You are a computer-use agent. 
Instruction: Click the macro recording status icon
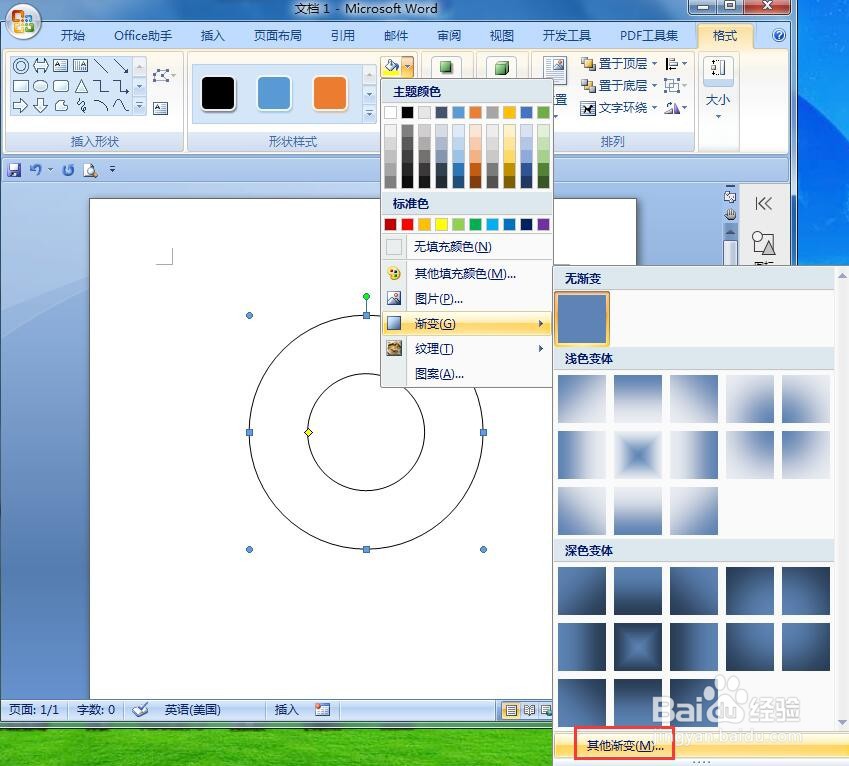click(323, 710)
